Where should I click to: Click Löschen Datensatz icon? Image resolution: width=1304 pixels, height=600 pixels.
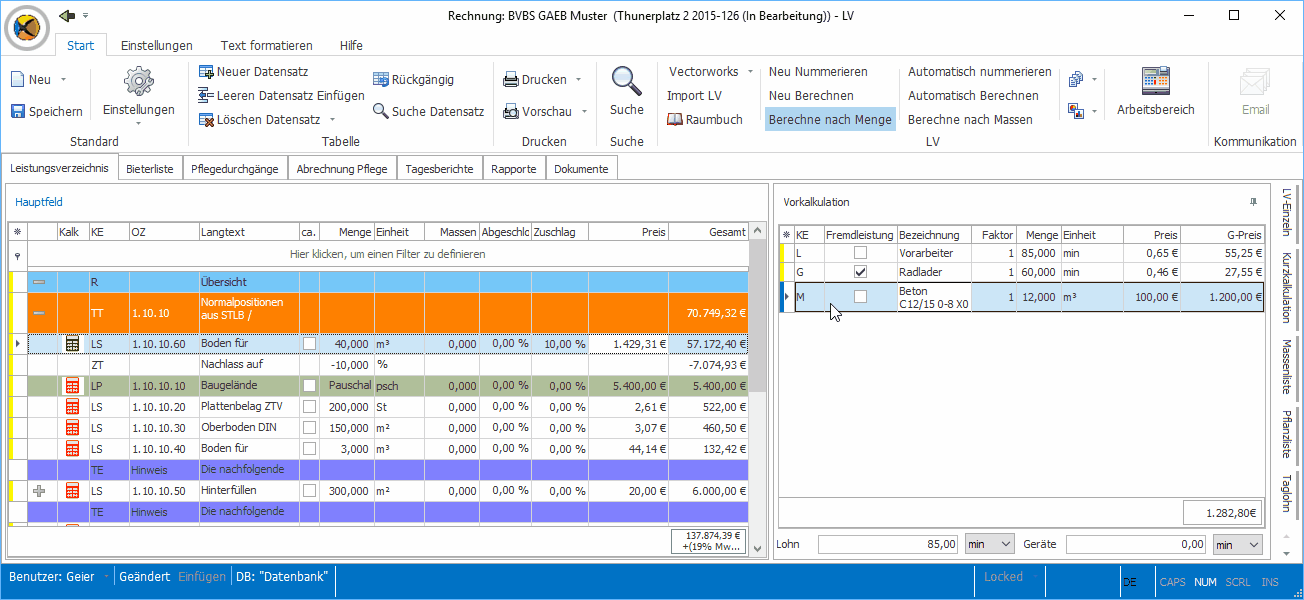click(207, 119)
